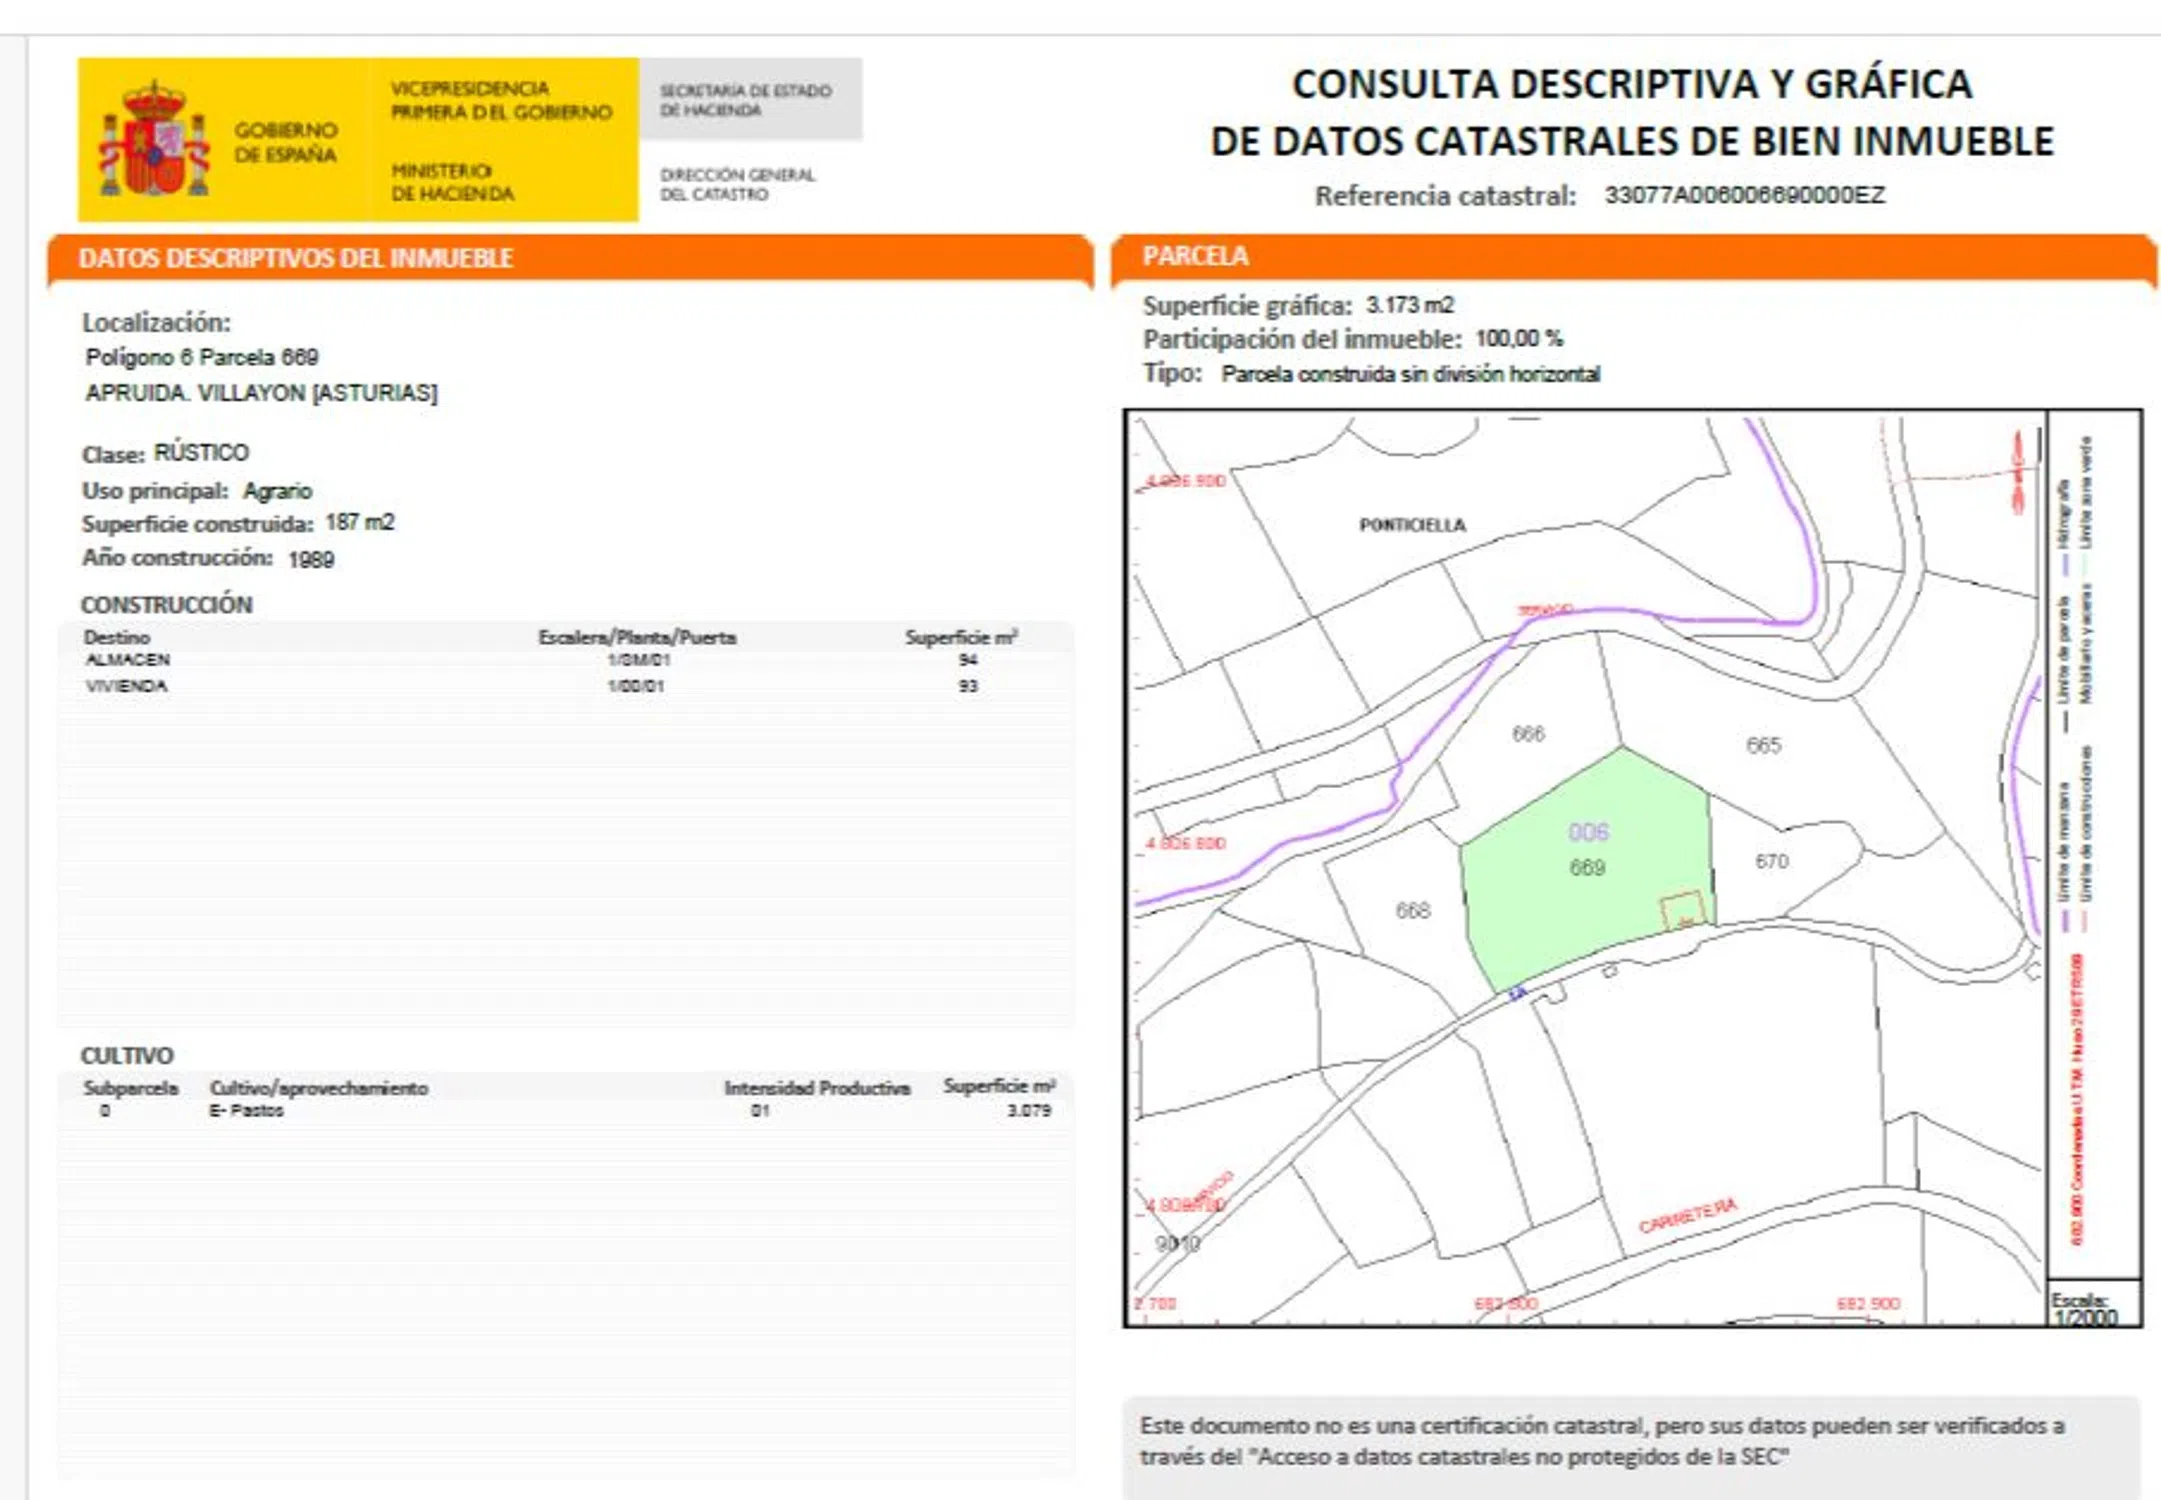
Task: Click the PONTICIELLA place label on map
Action: click(1412, 525)
